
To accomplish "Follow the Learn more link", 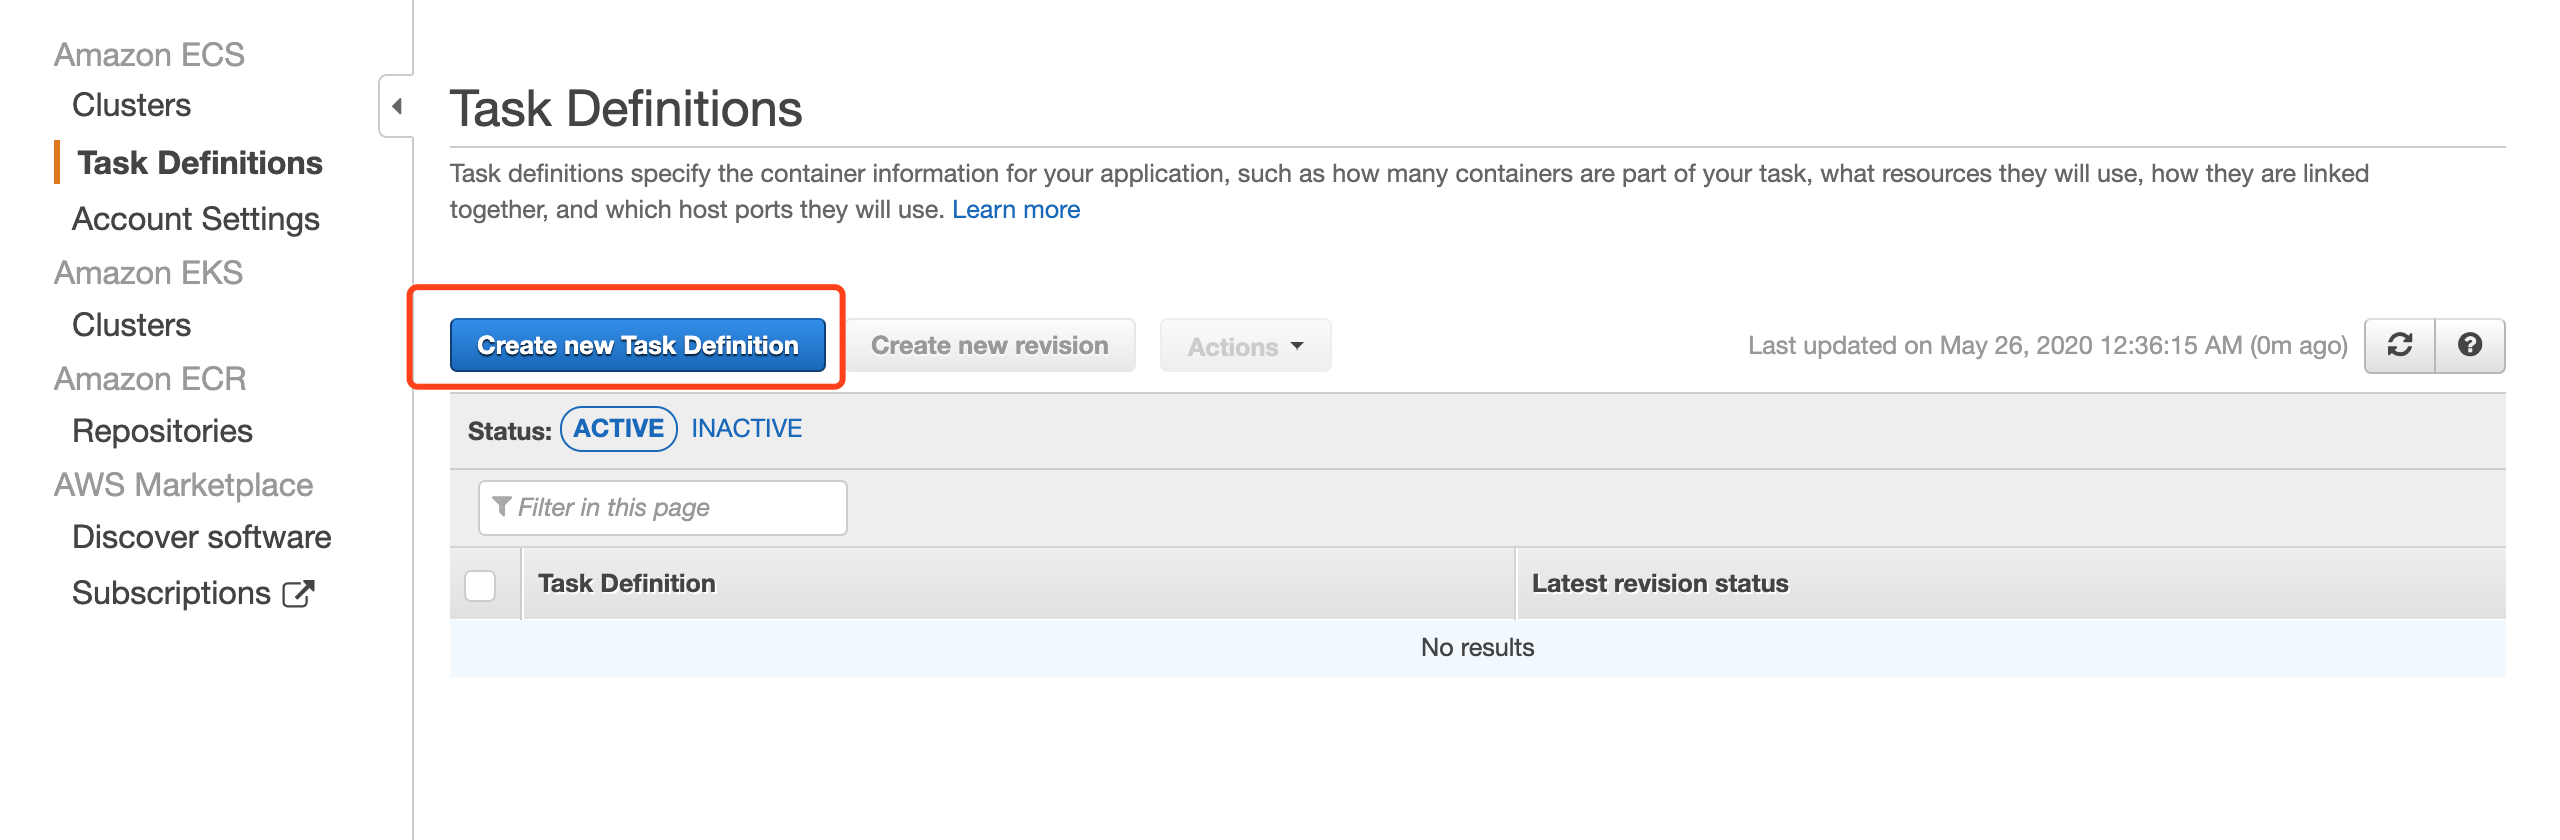I will pyautogui.click(x=1016, y=209).
